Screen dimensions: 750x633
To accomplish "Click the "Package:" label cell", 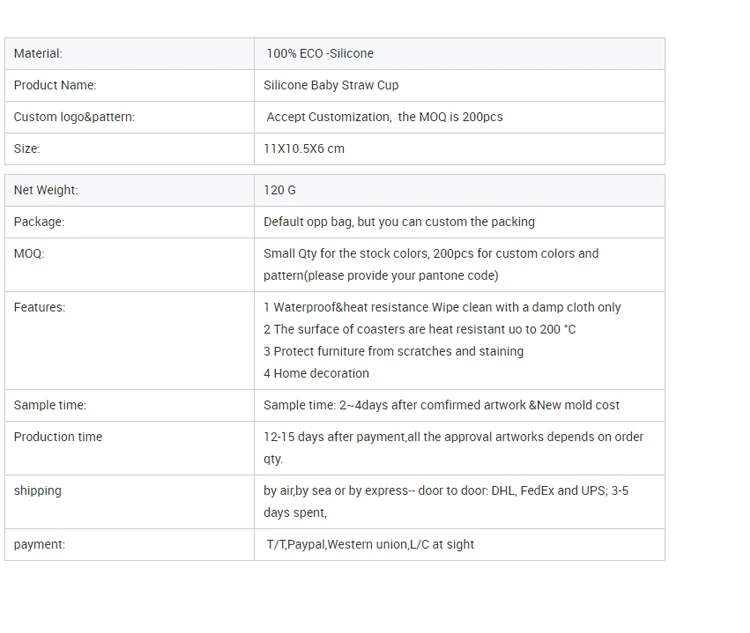I will 39,222.
